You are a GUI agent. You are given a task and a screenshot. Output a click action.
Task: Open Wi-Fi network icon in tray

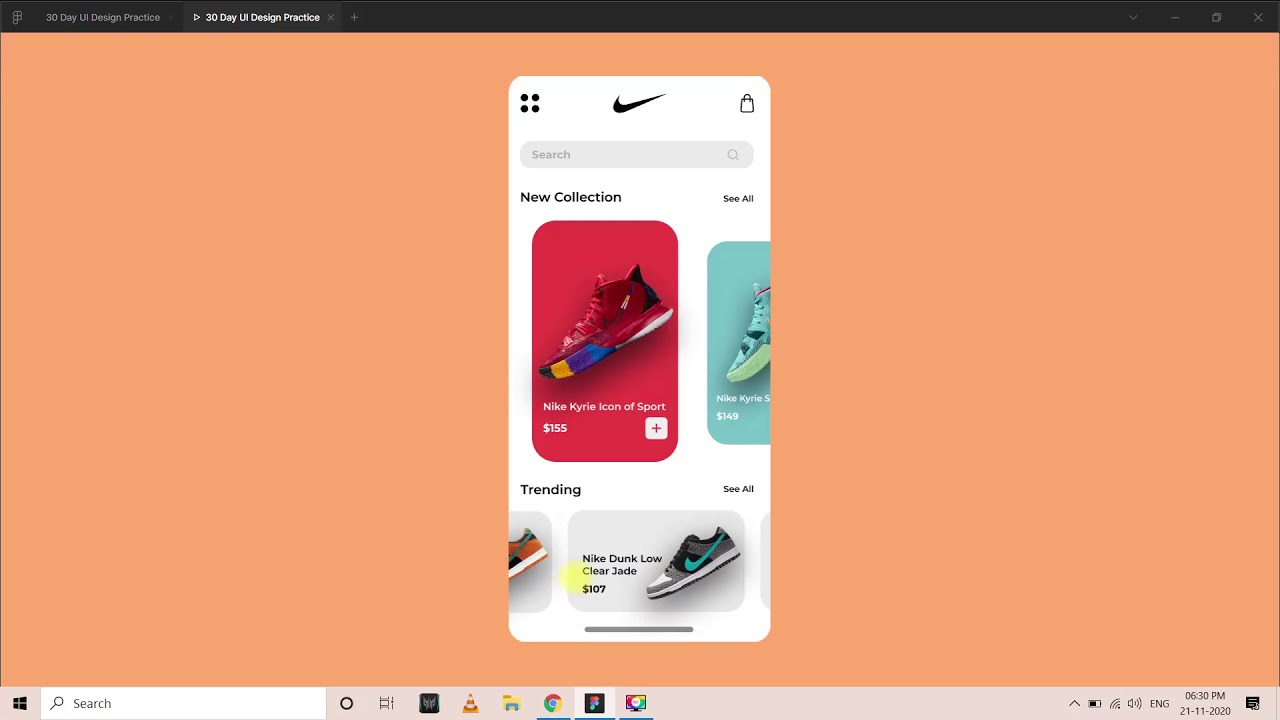coord(1115,703)
